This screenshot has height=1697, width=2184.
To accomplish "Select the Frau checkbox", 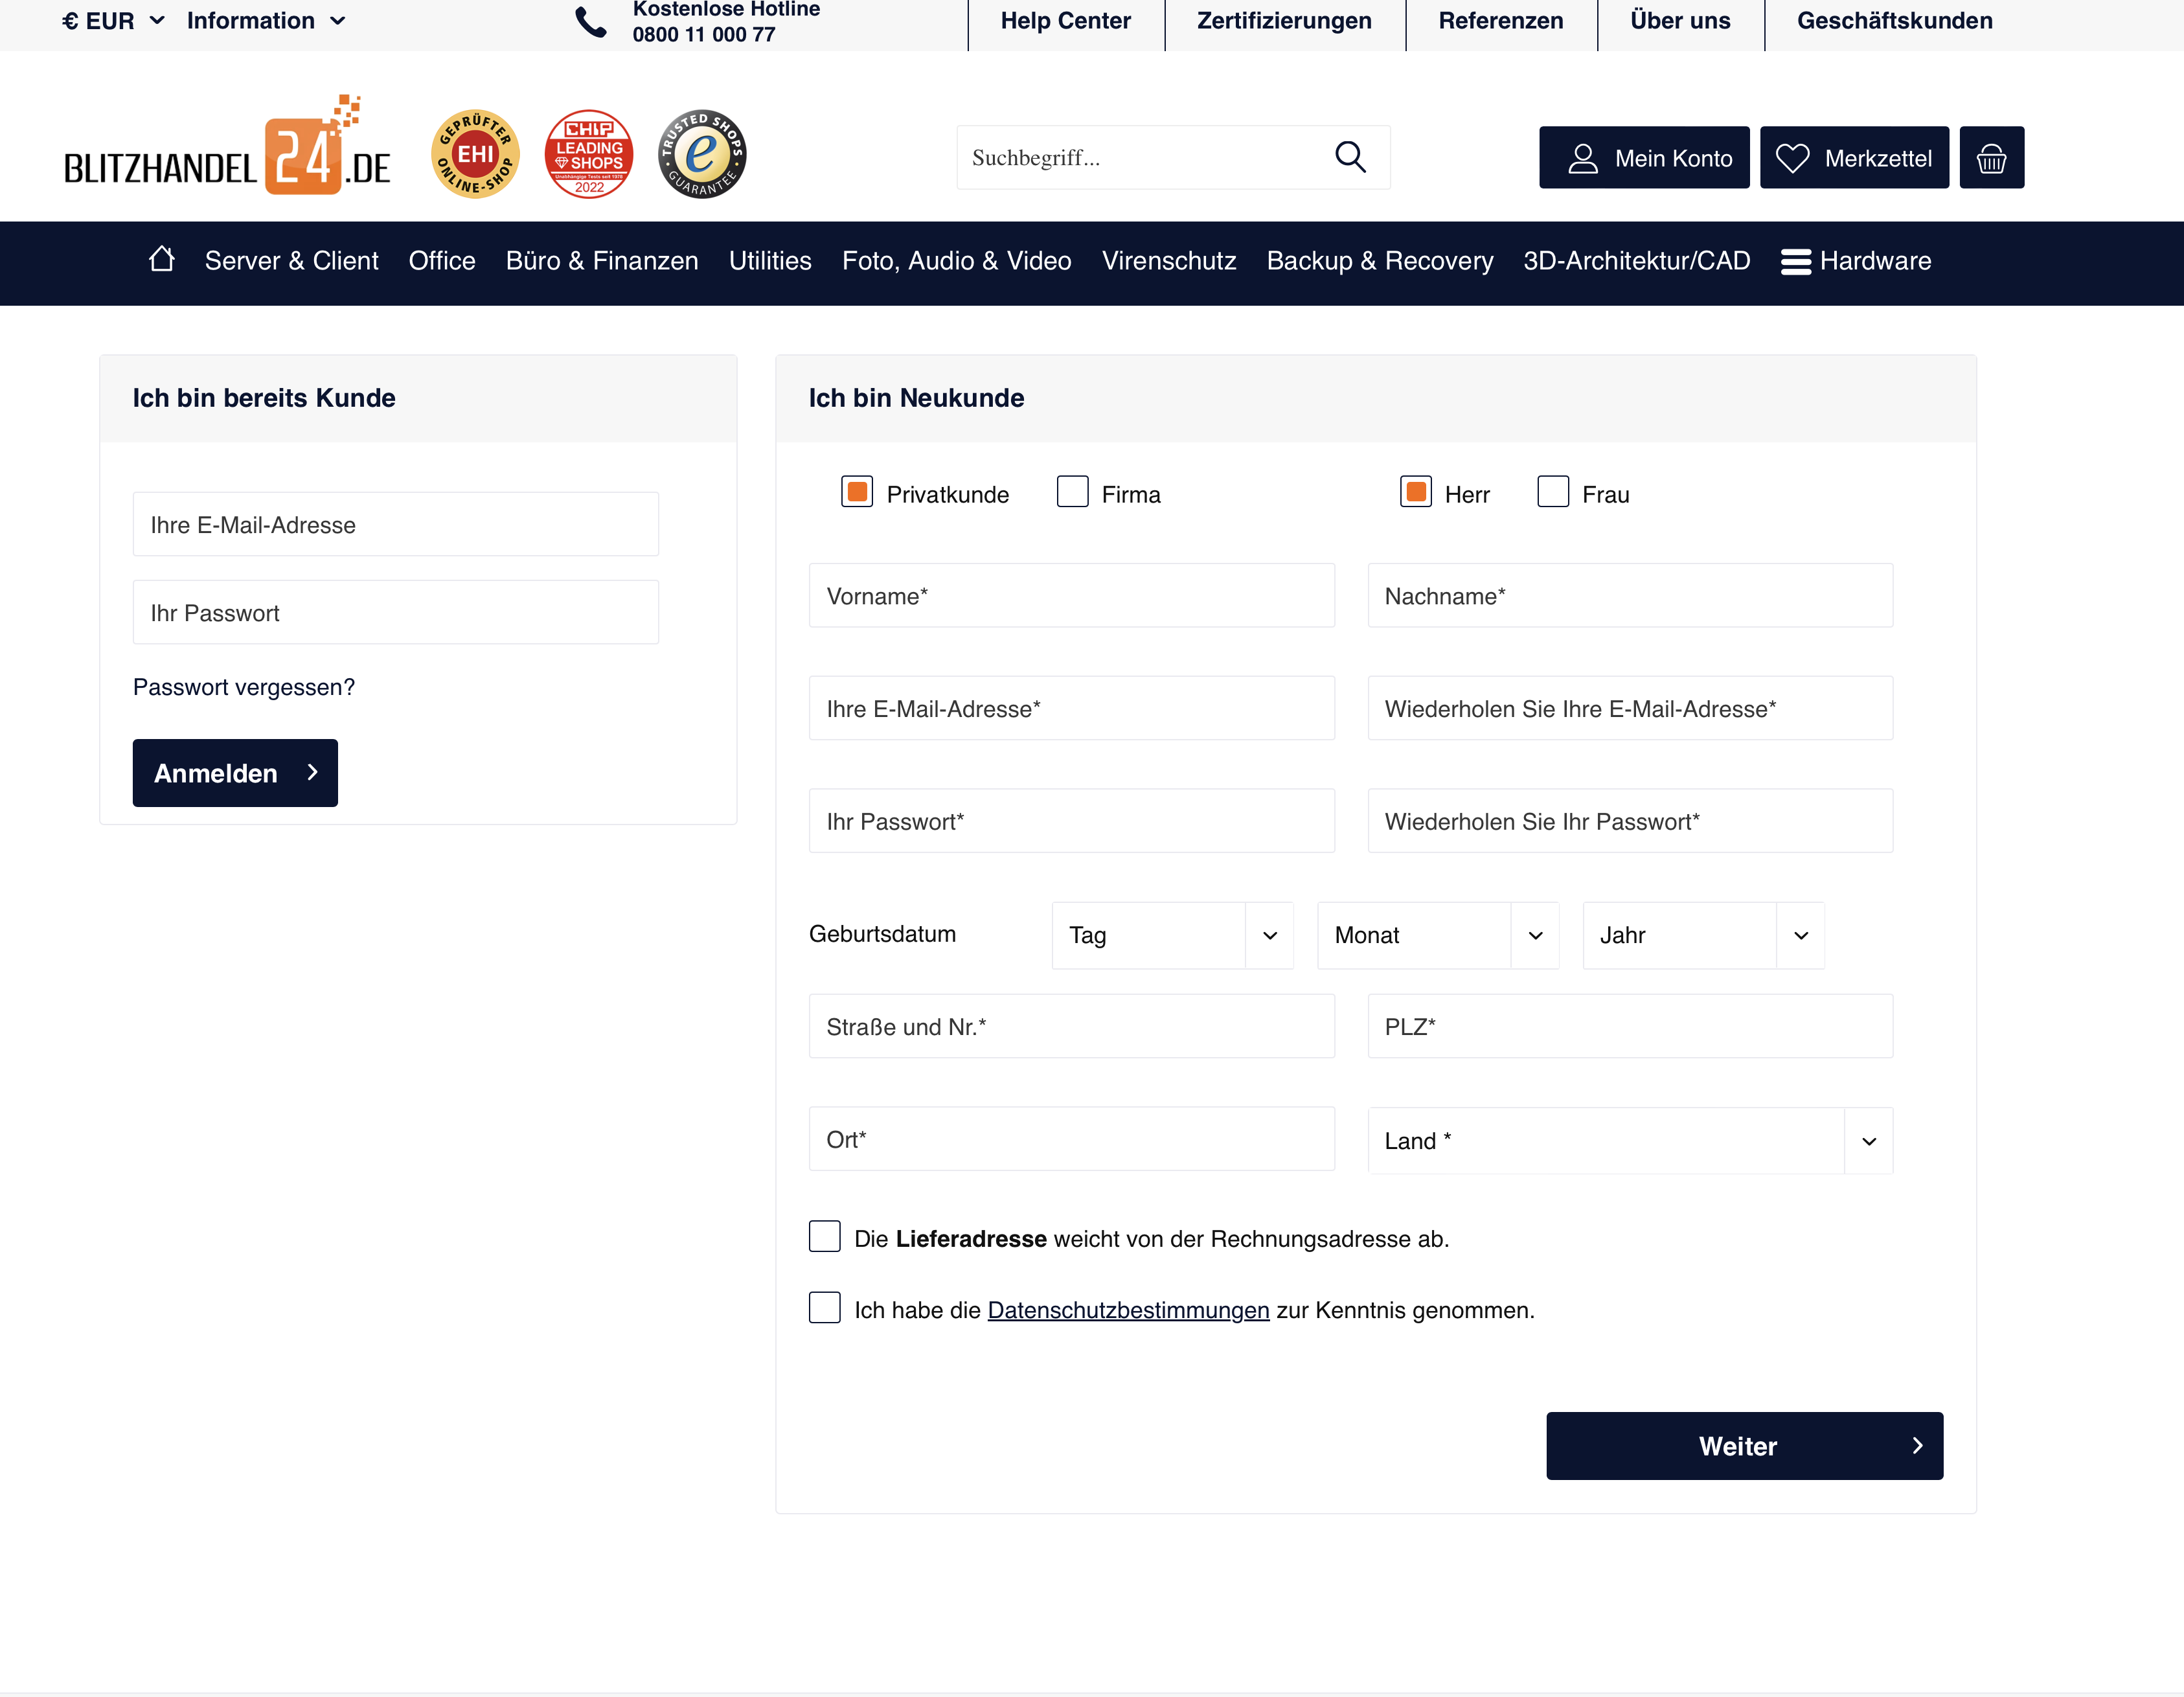I will point(1552,492).
